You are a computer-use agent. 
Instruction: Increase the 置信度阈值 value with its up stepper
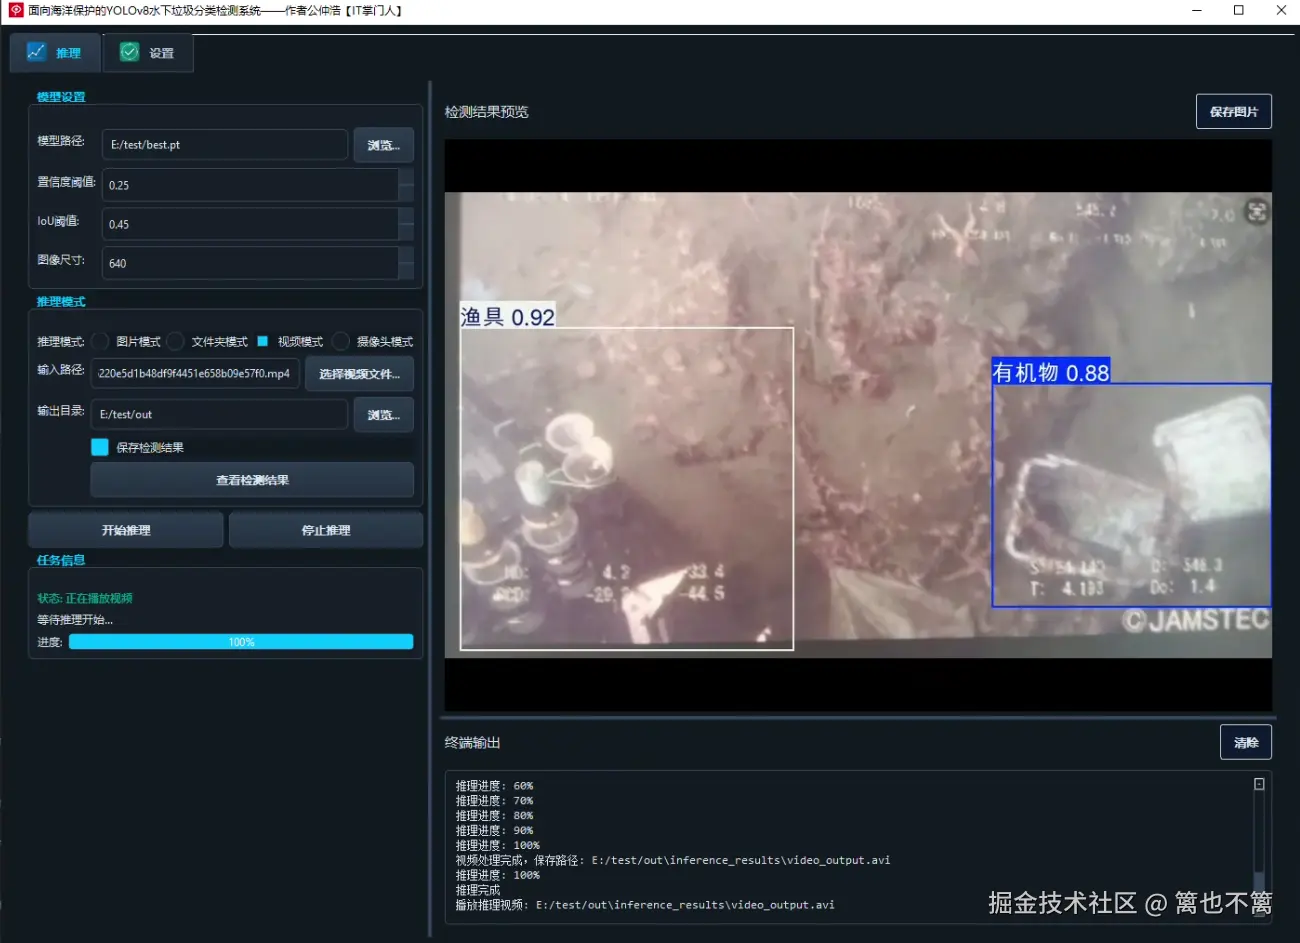(407, 177)
